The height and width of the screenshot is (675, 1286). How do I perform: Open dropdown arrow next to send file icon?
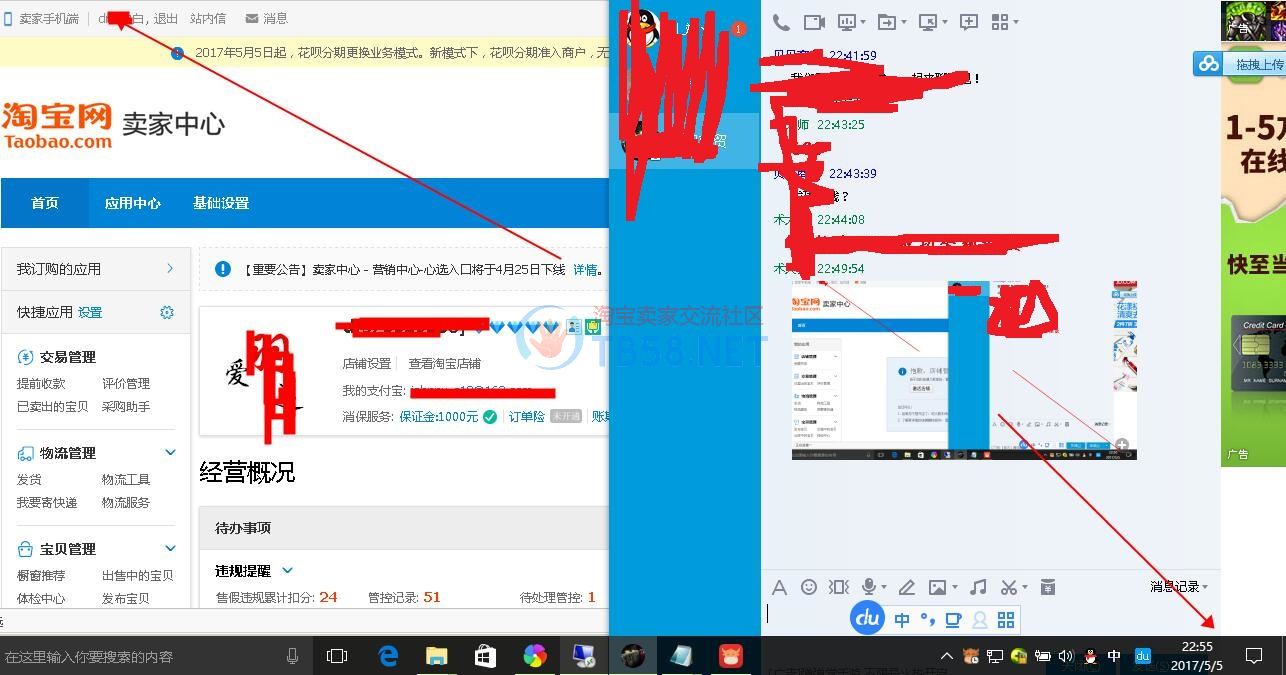pyautogui.click(x=903, y=22)
